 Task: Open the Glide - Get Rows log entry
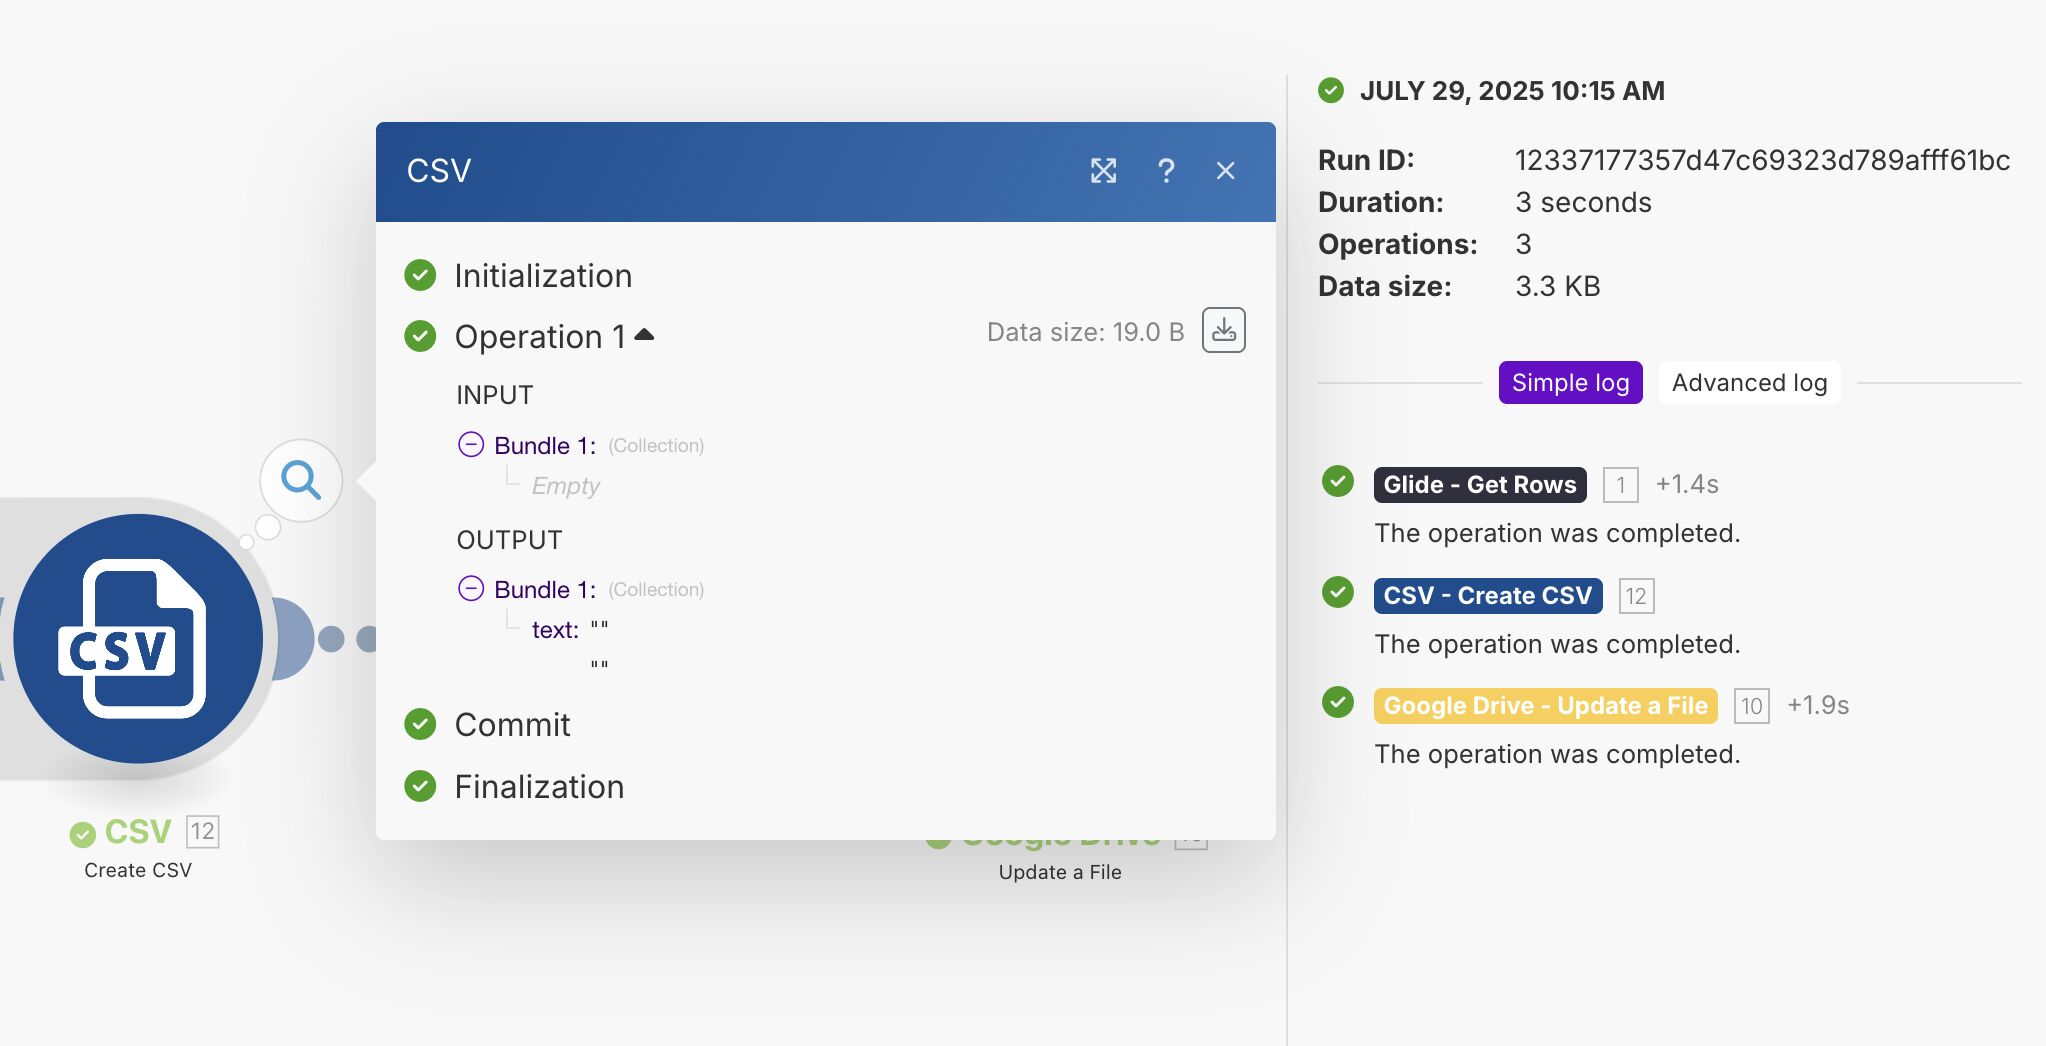point(1479,485)
